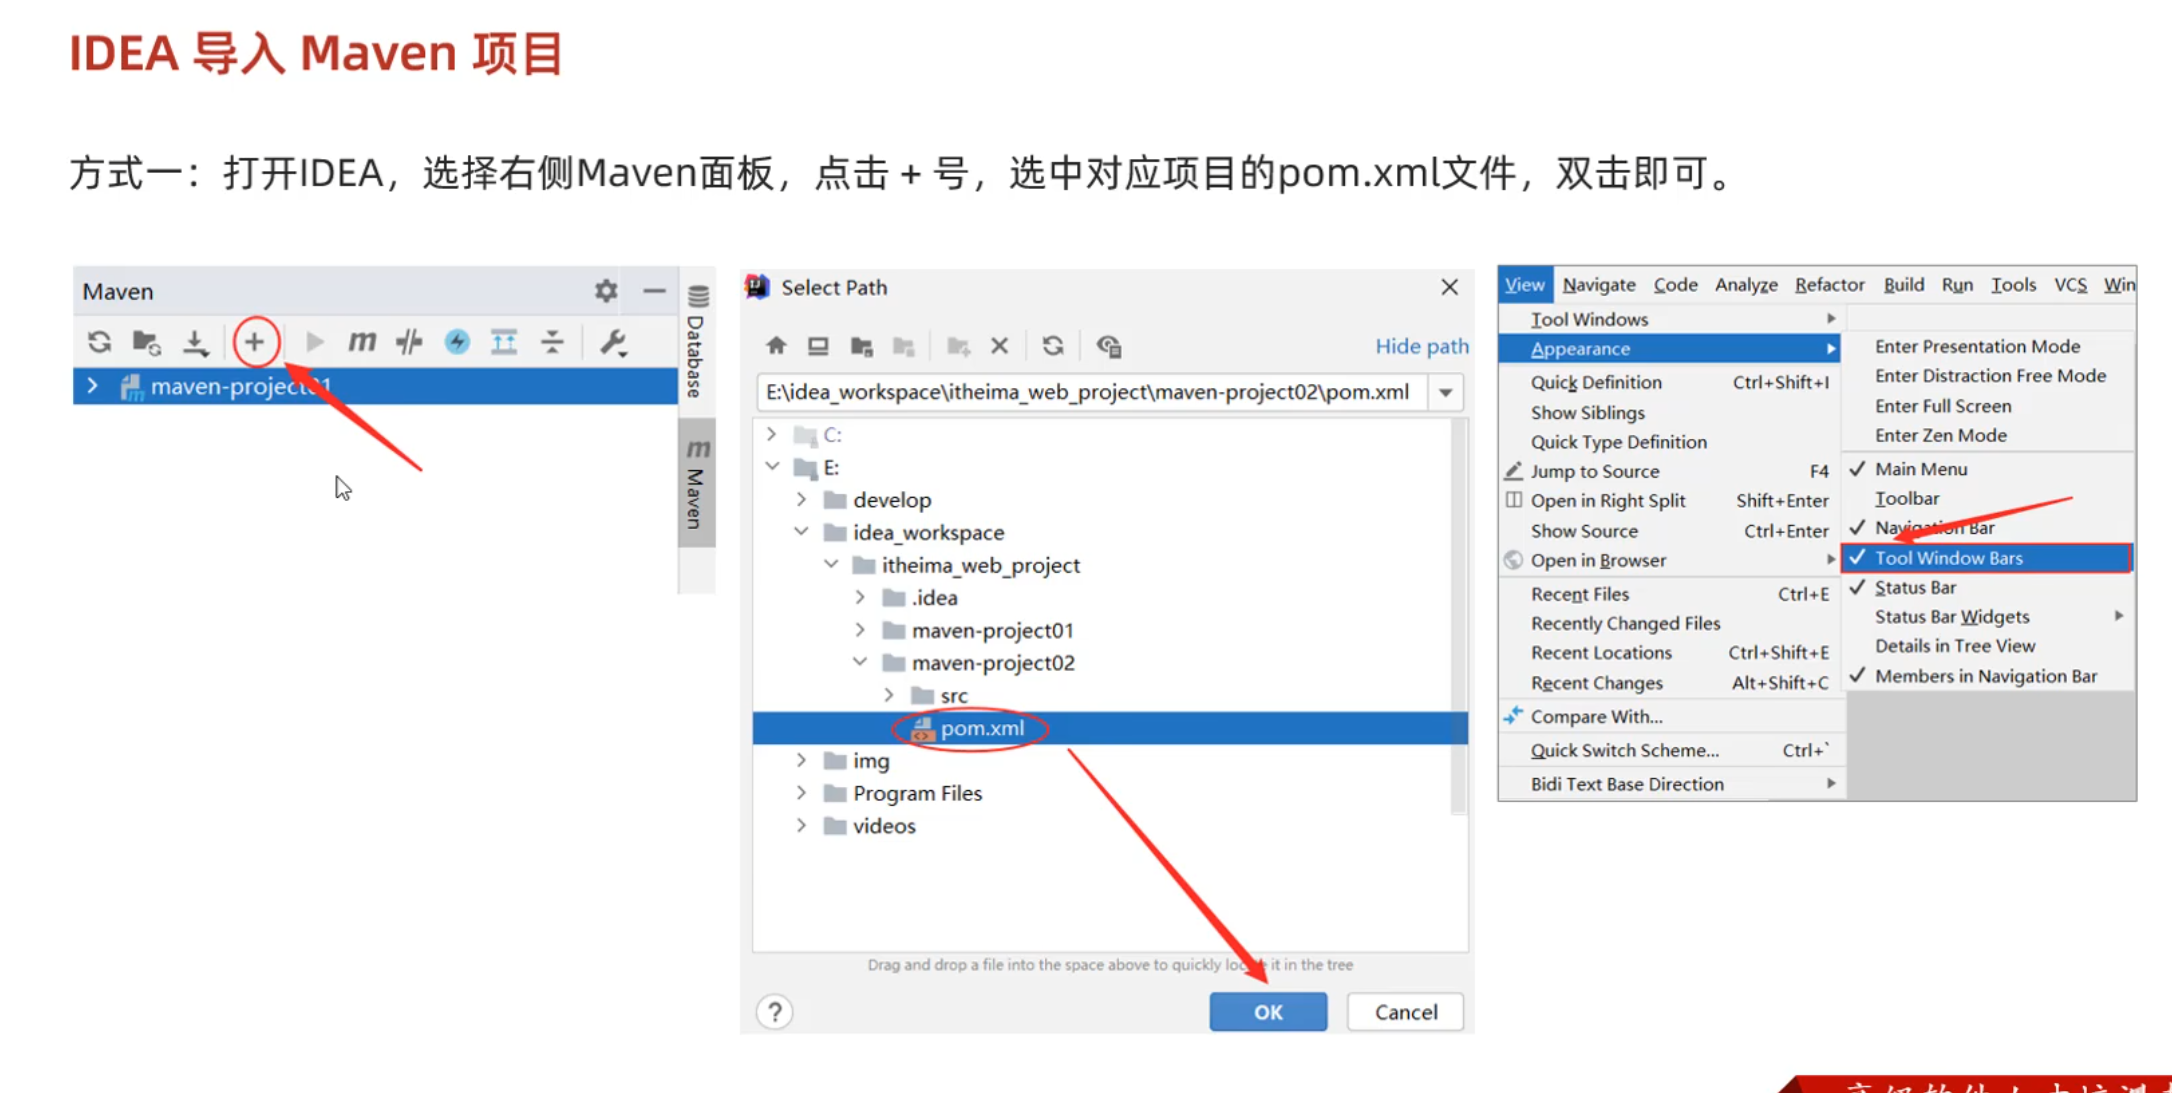Toggle the Status Bar menu option
This screenshot has width=2172, height=1093.
click(1914, 587)
